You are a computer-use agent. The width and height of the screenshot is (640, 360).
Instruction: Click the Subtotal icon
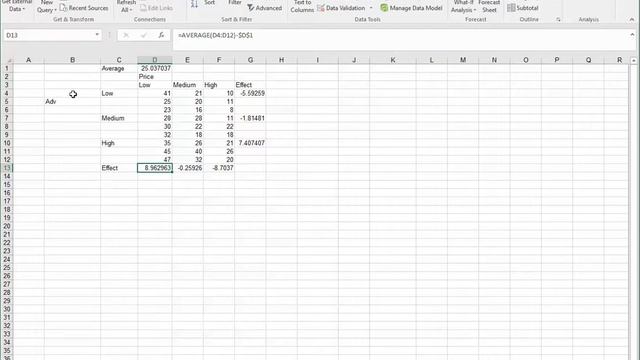point(523,8)
